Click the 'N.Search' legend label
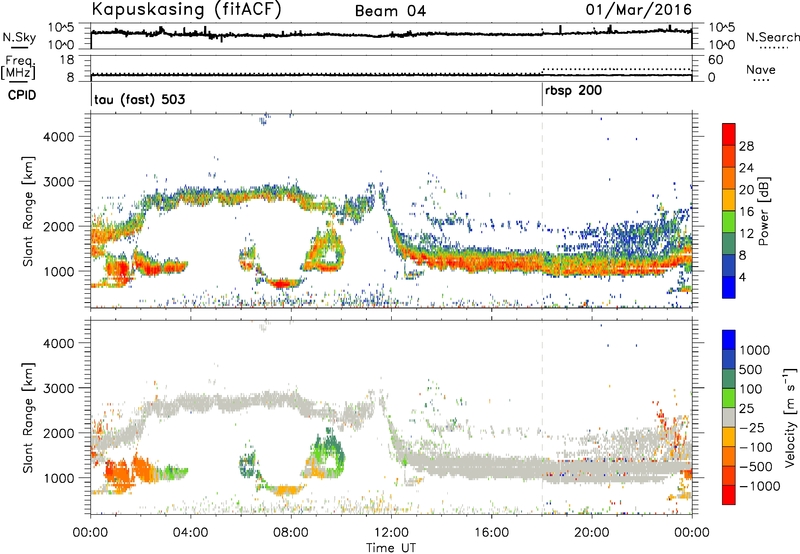The image size is (800, 554). (772, 37)
